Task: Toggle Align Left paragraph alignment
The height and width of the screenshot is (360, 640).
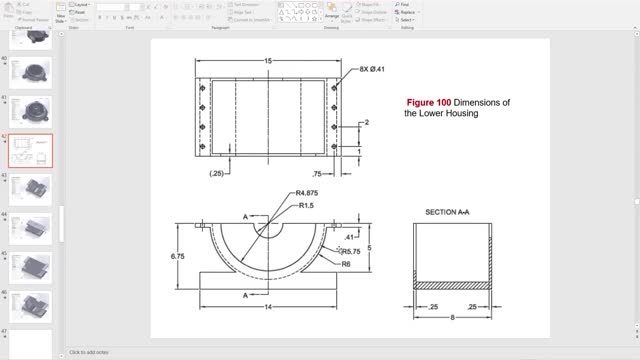Action: click(x=176, y=18)
